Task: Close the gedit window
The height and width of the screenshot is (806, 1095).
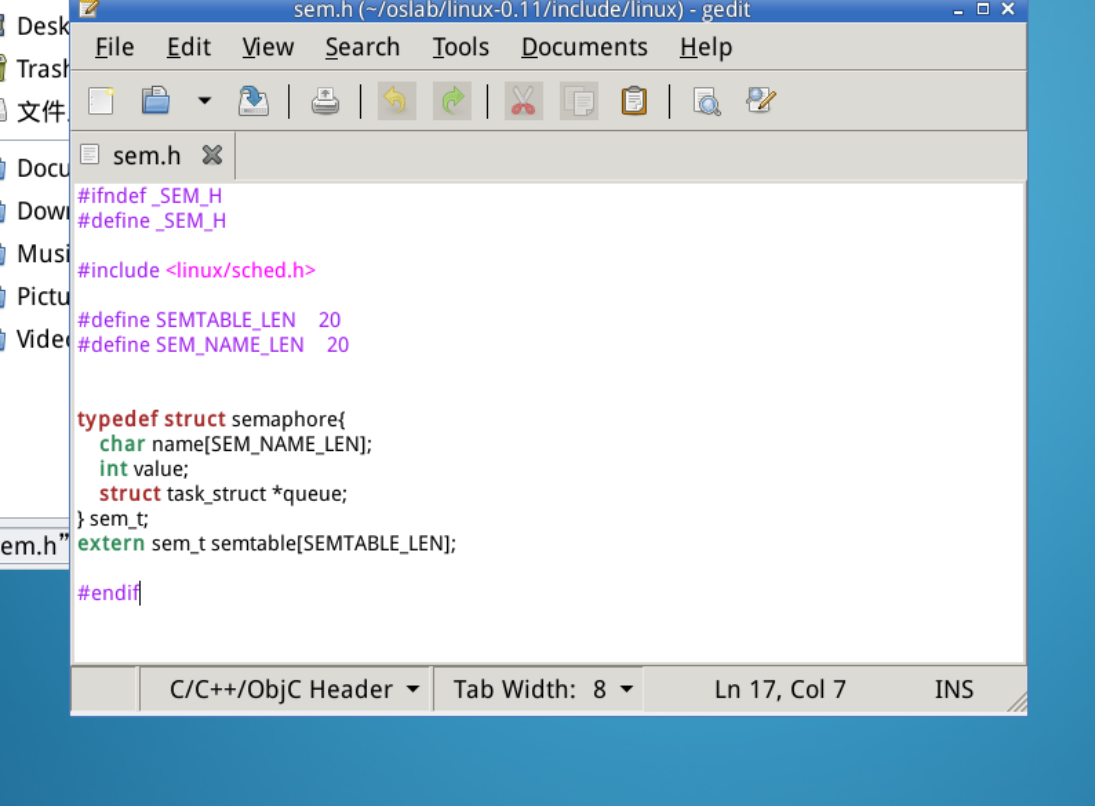Action: (x=1008, y=9)
